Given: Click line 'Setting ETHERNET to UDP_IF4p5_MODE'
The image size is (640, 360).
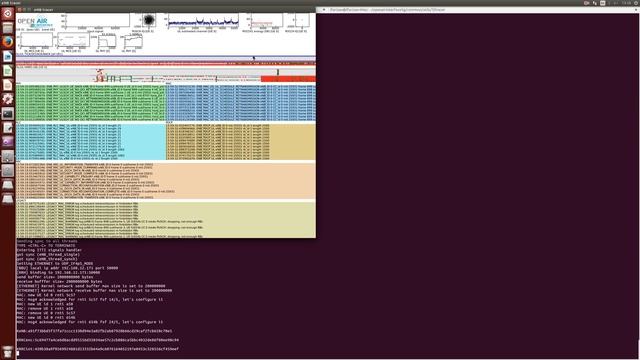Looking at the screenshot, I should point(55,264).
